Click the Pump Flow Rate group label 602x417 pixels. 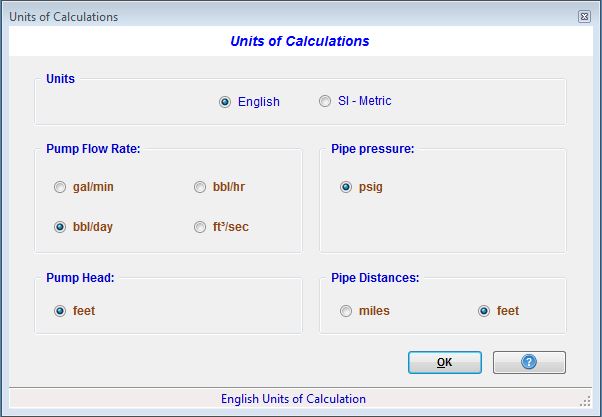(93, 149)
